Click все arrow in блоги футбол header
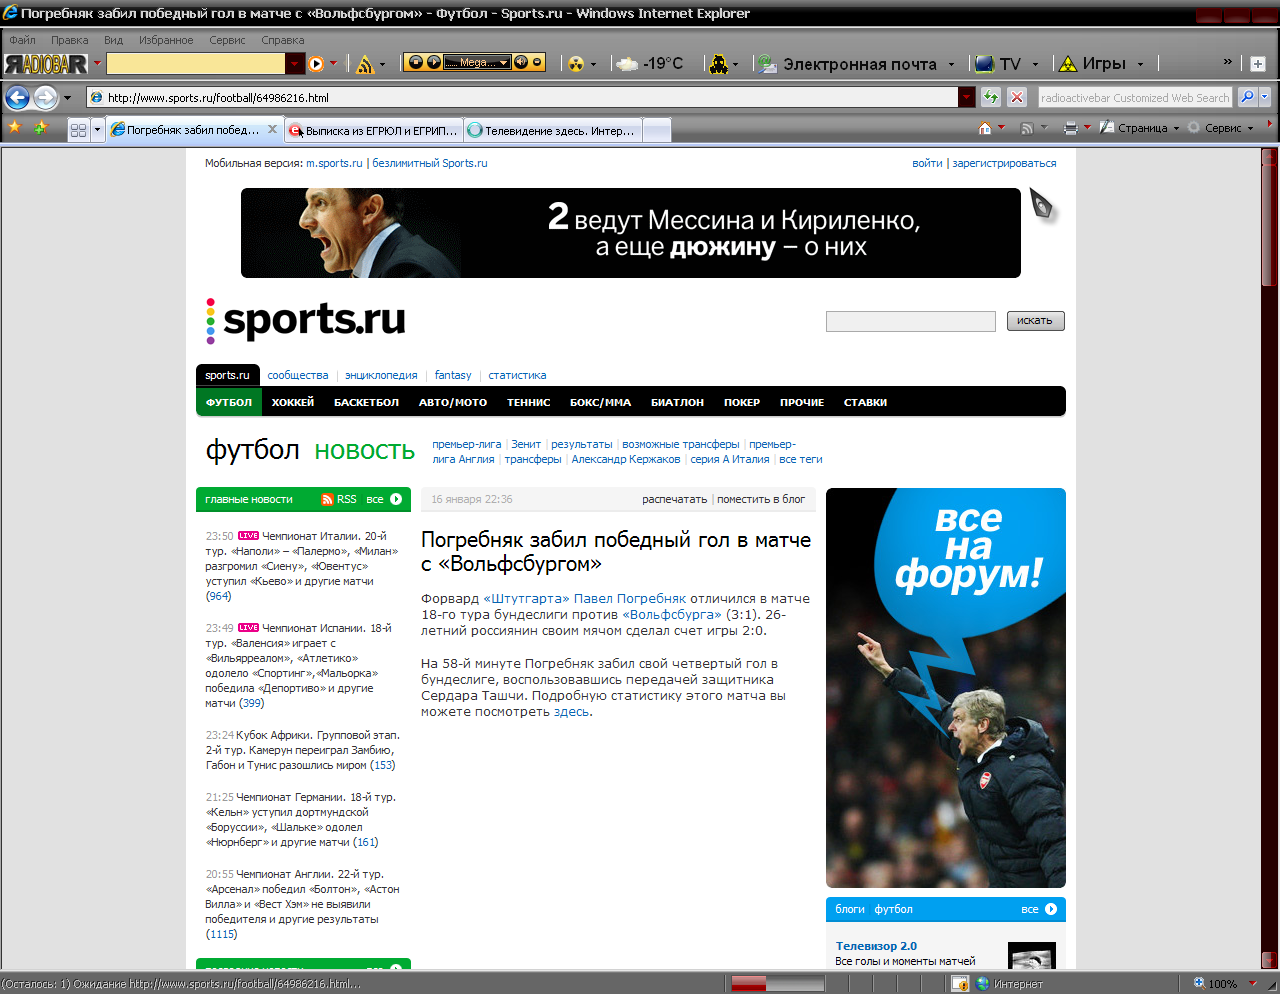This screenshot has width=1280, height=994. coord(1051,909)
